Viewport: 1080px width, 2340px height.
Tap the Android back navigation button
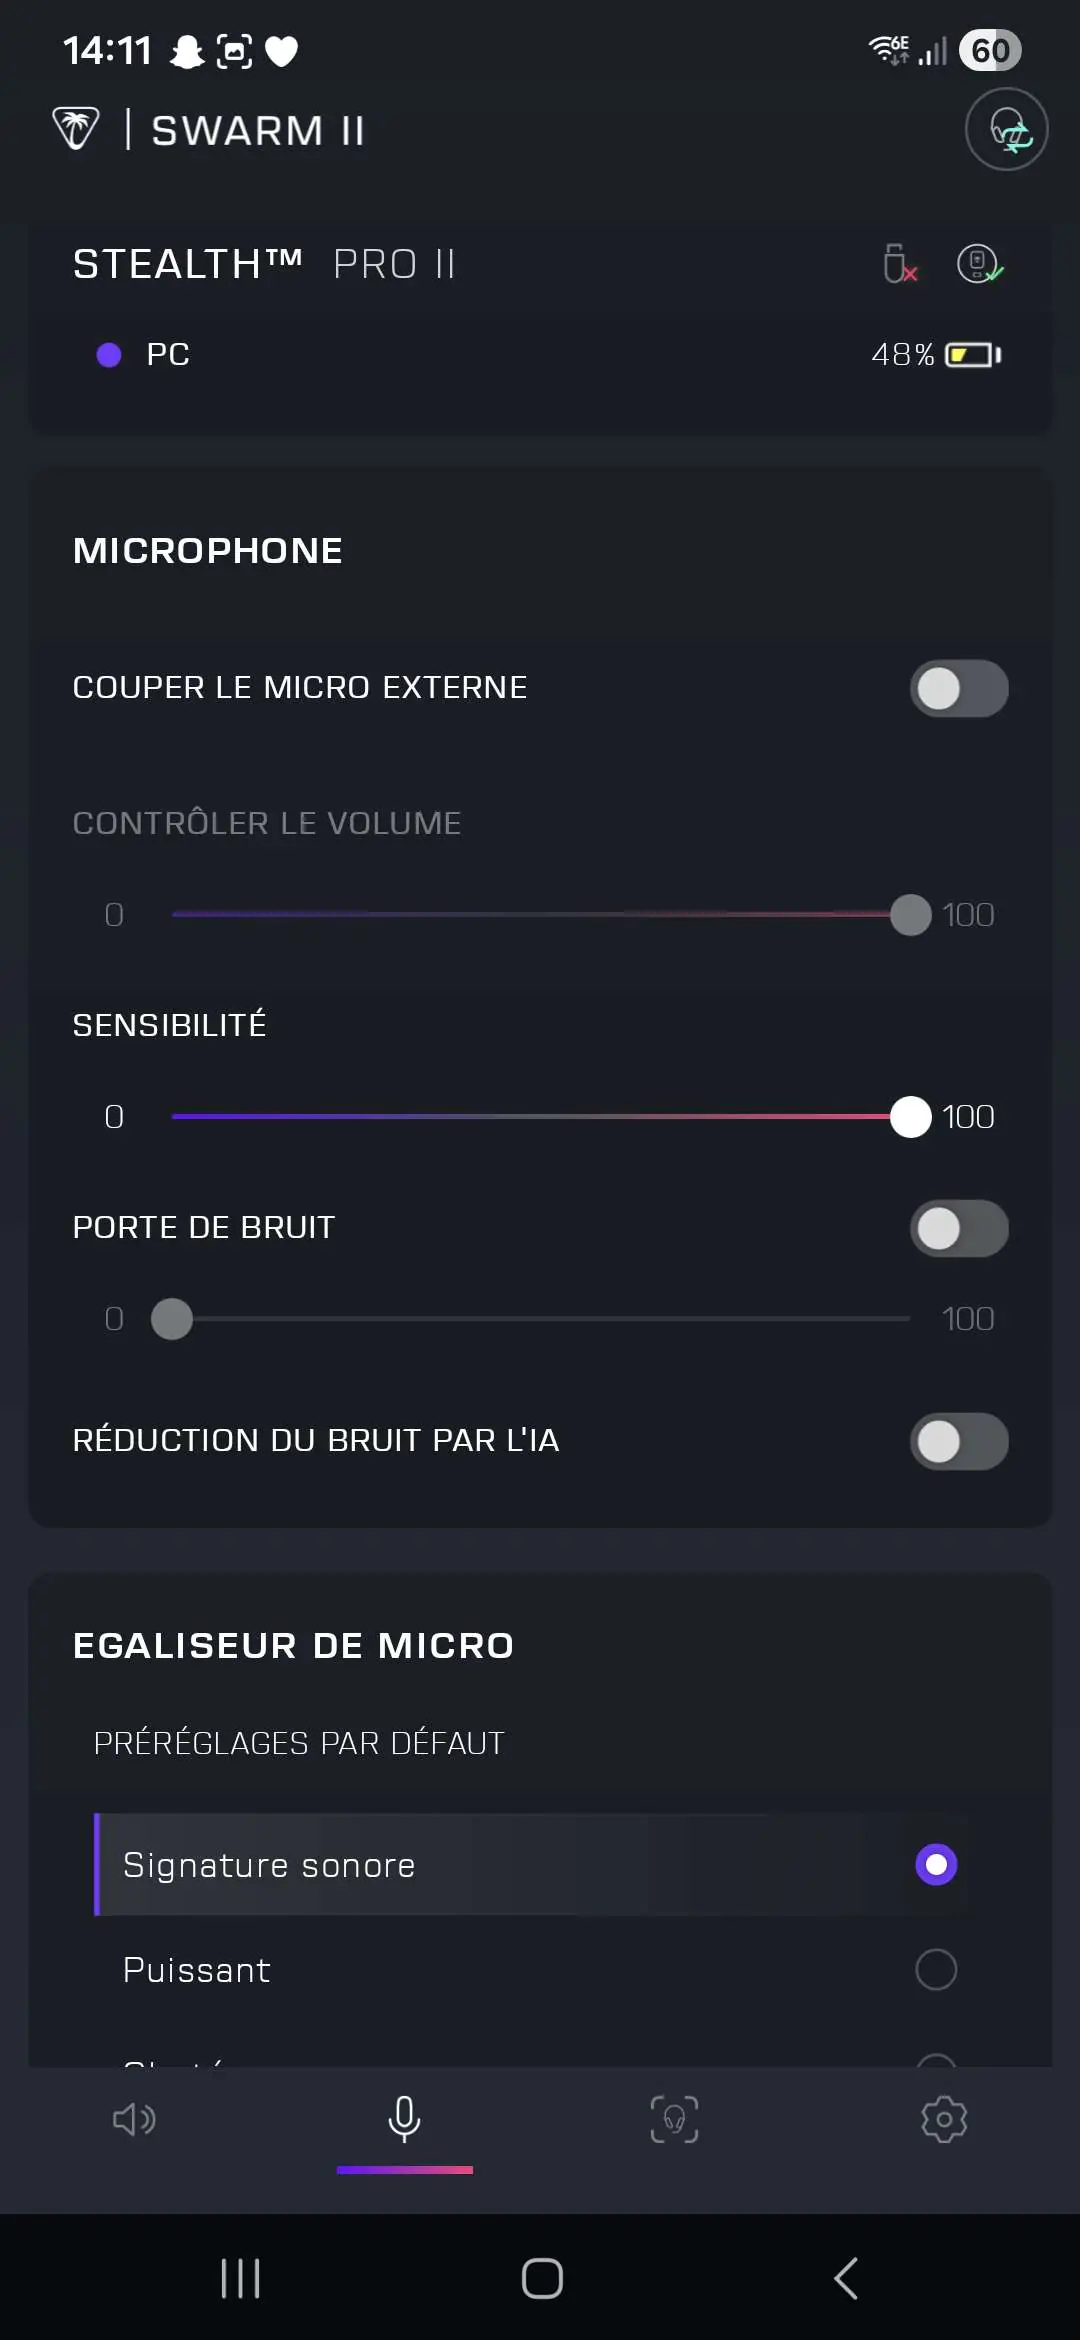846,2279
